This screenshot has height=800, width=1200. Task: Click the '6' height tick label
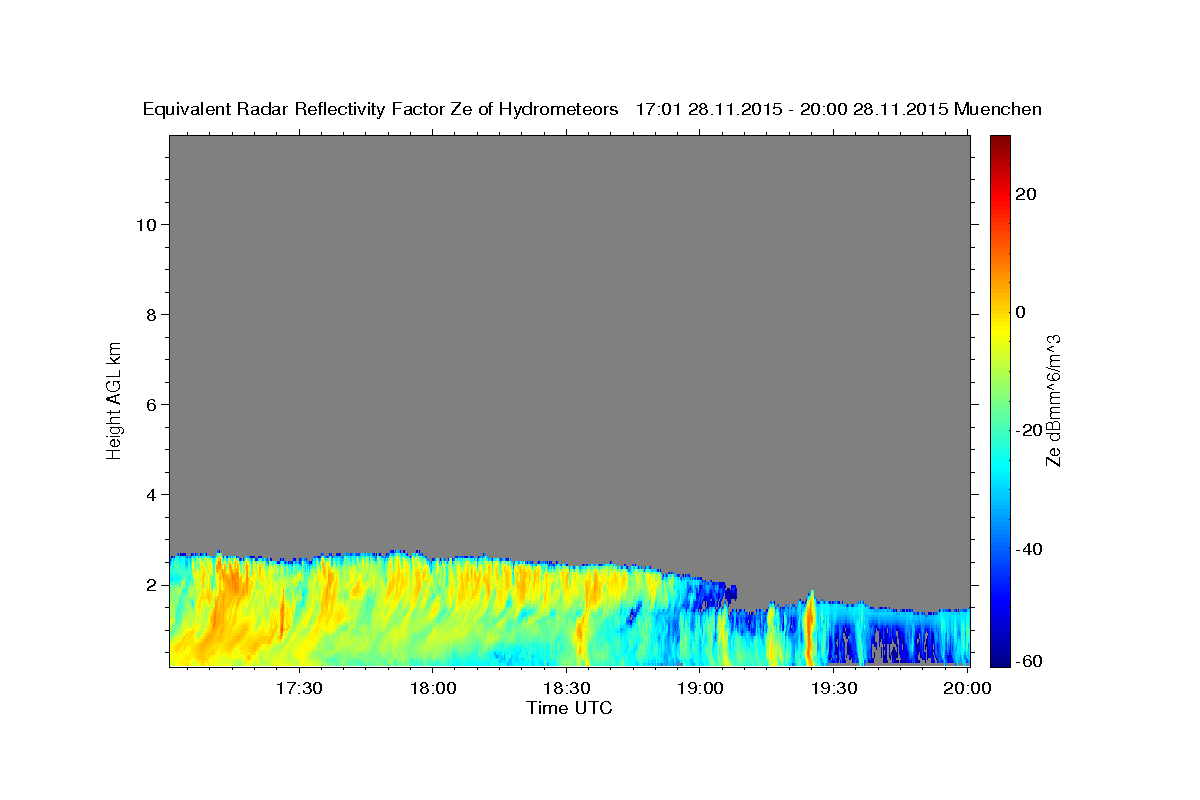(x=151, y=404)
